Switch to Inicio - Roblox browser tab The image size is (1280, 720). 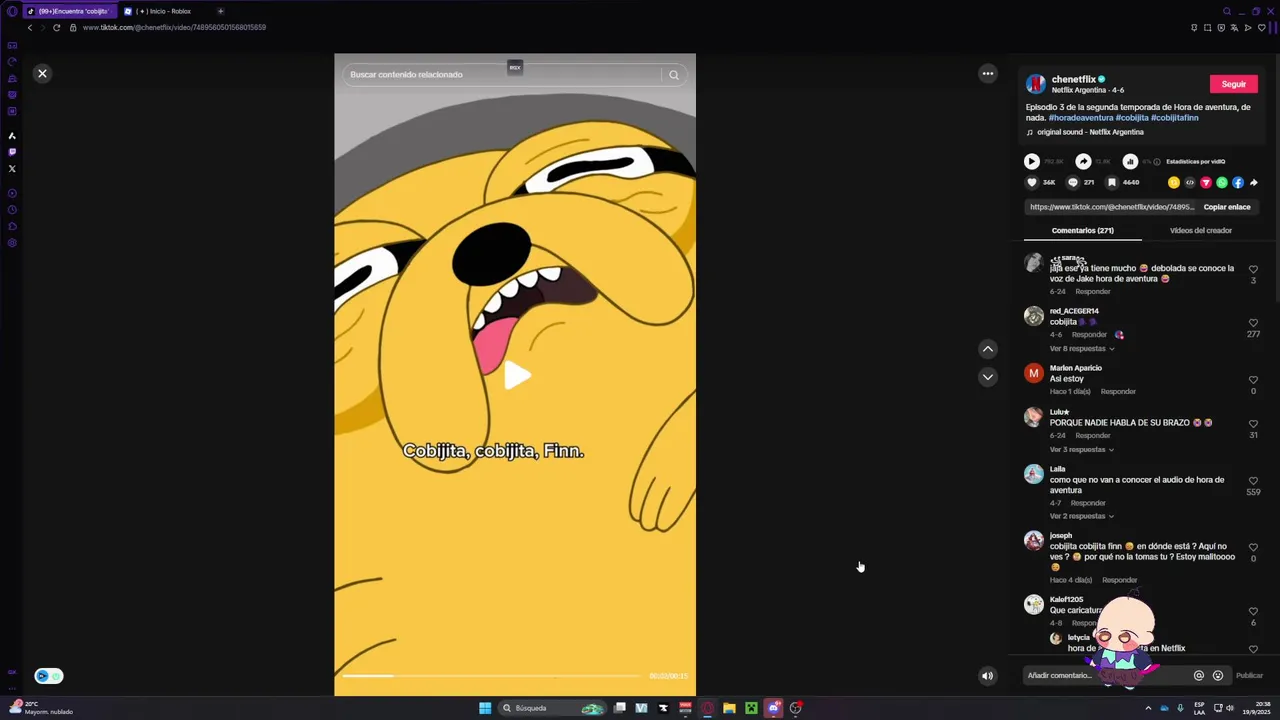(x=165, y=11)
